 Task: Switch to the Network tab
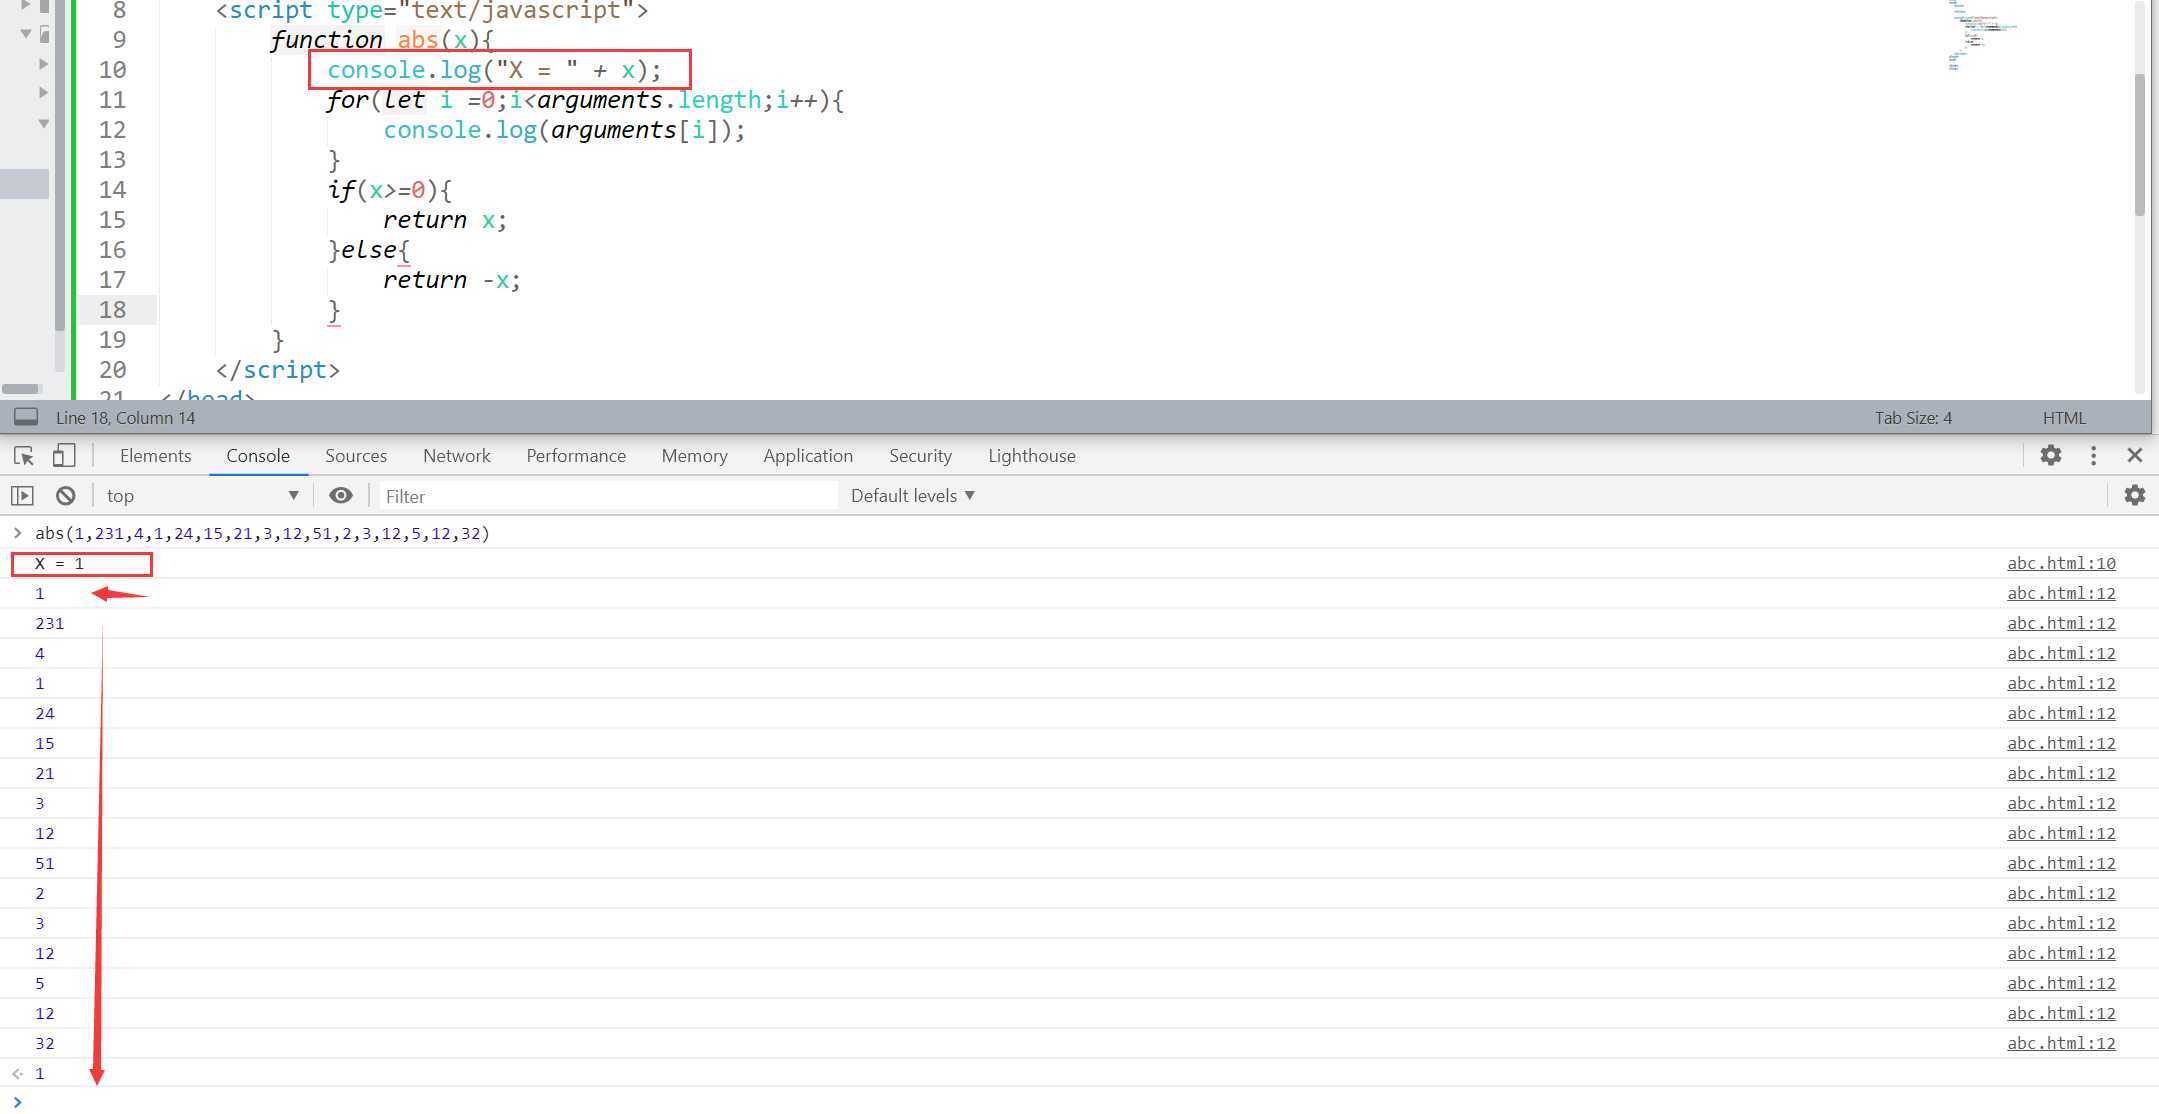[x=457, y=456]
